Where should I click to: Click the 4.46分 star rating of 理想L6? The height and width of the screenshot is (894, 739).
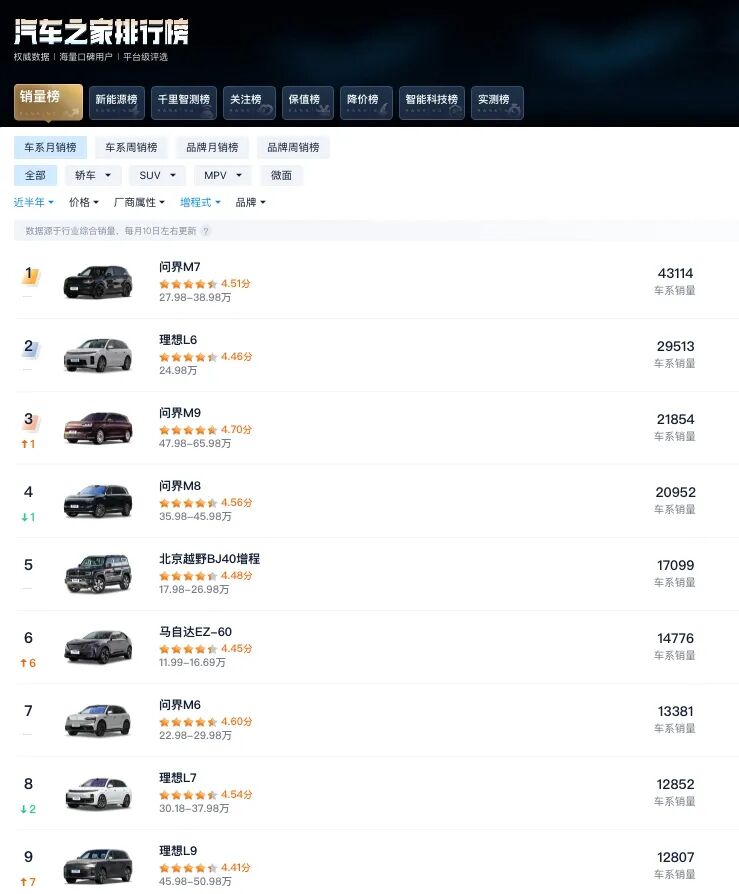click(x=205, y=356)
